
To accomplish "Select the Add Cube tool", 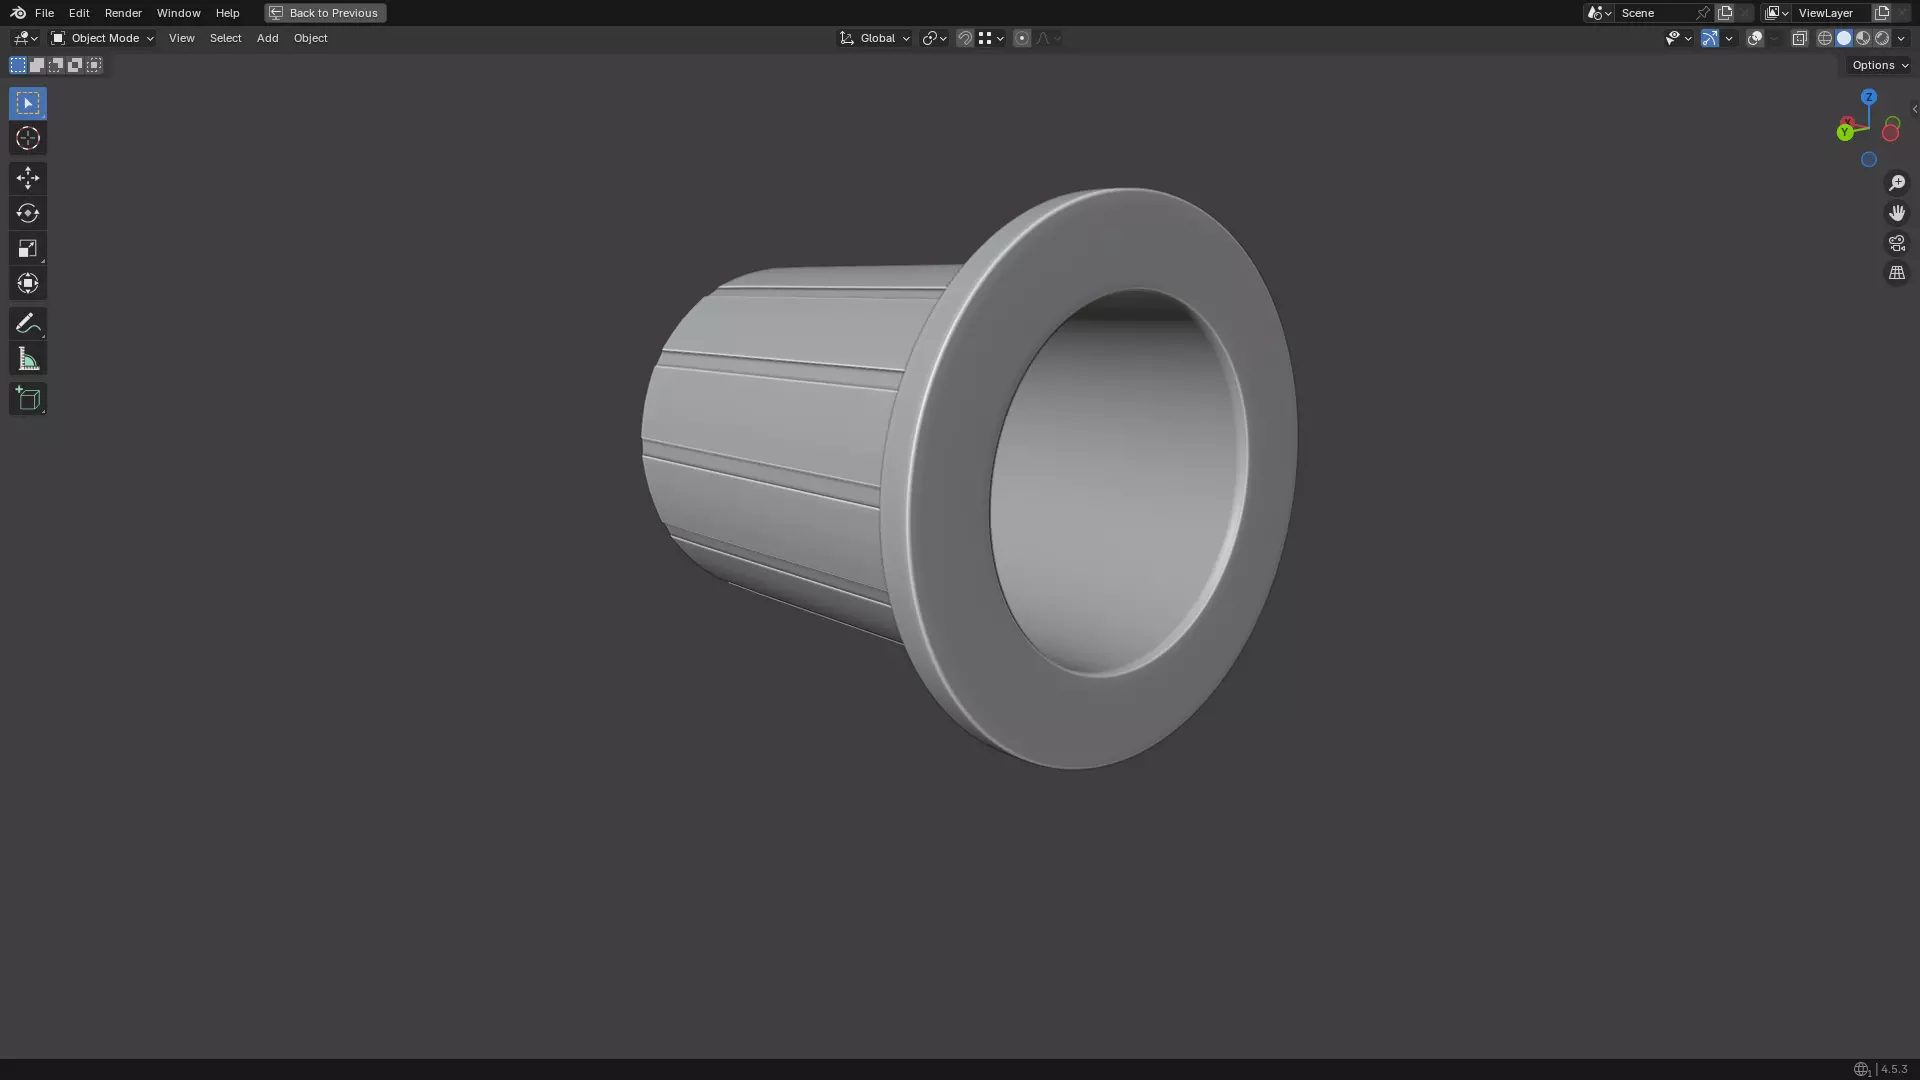I will [x=28, y=399].
